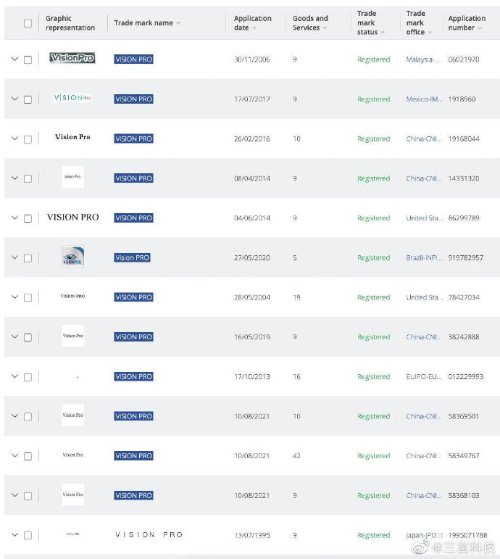The width and height of the screenshot is (500, 559).
Task: Sort by Application number arrow
Action: (479, 28)
